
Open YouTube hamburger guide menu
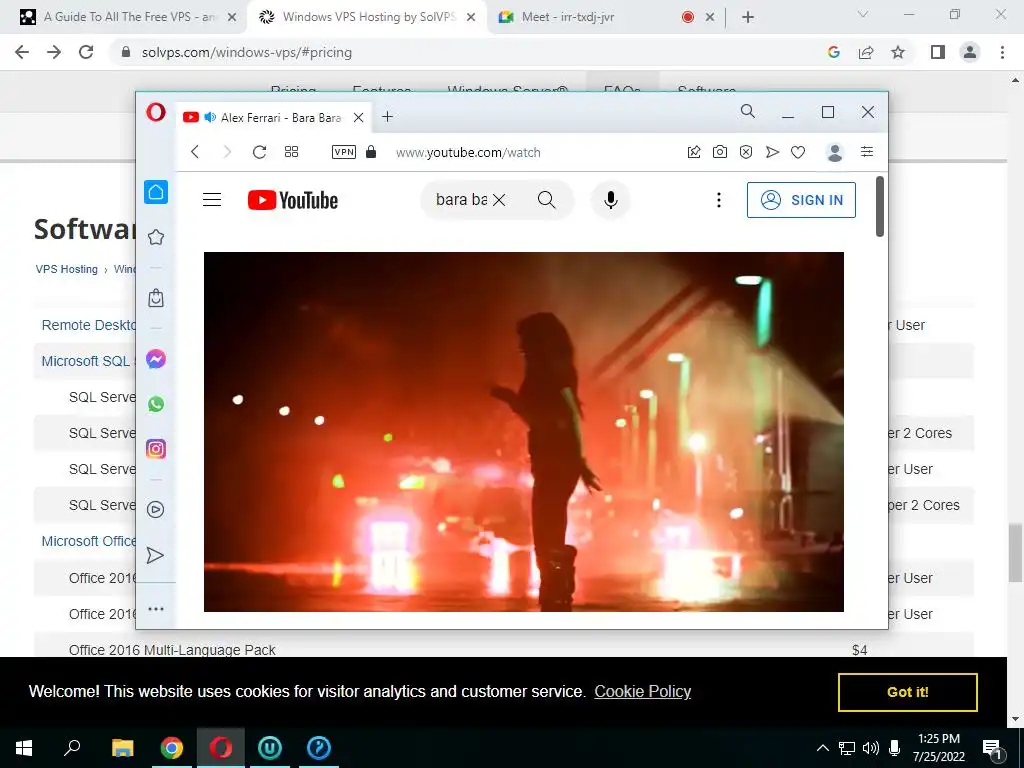click(x=212, y=200)
